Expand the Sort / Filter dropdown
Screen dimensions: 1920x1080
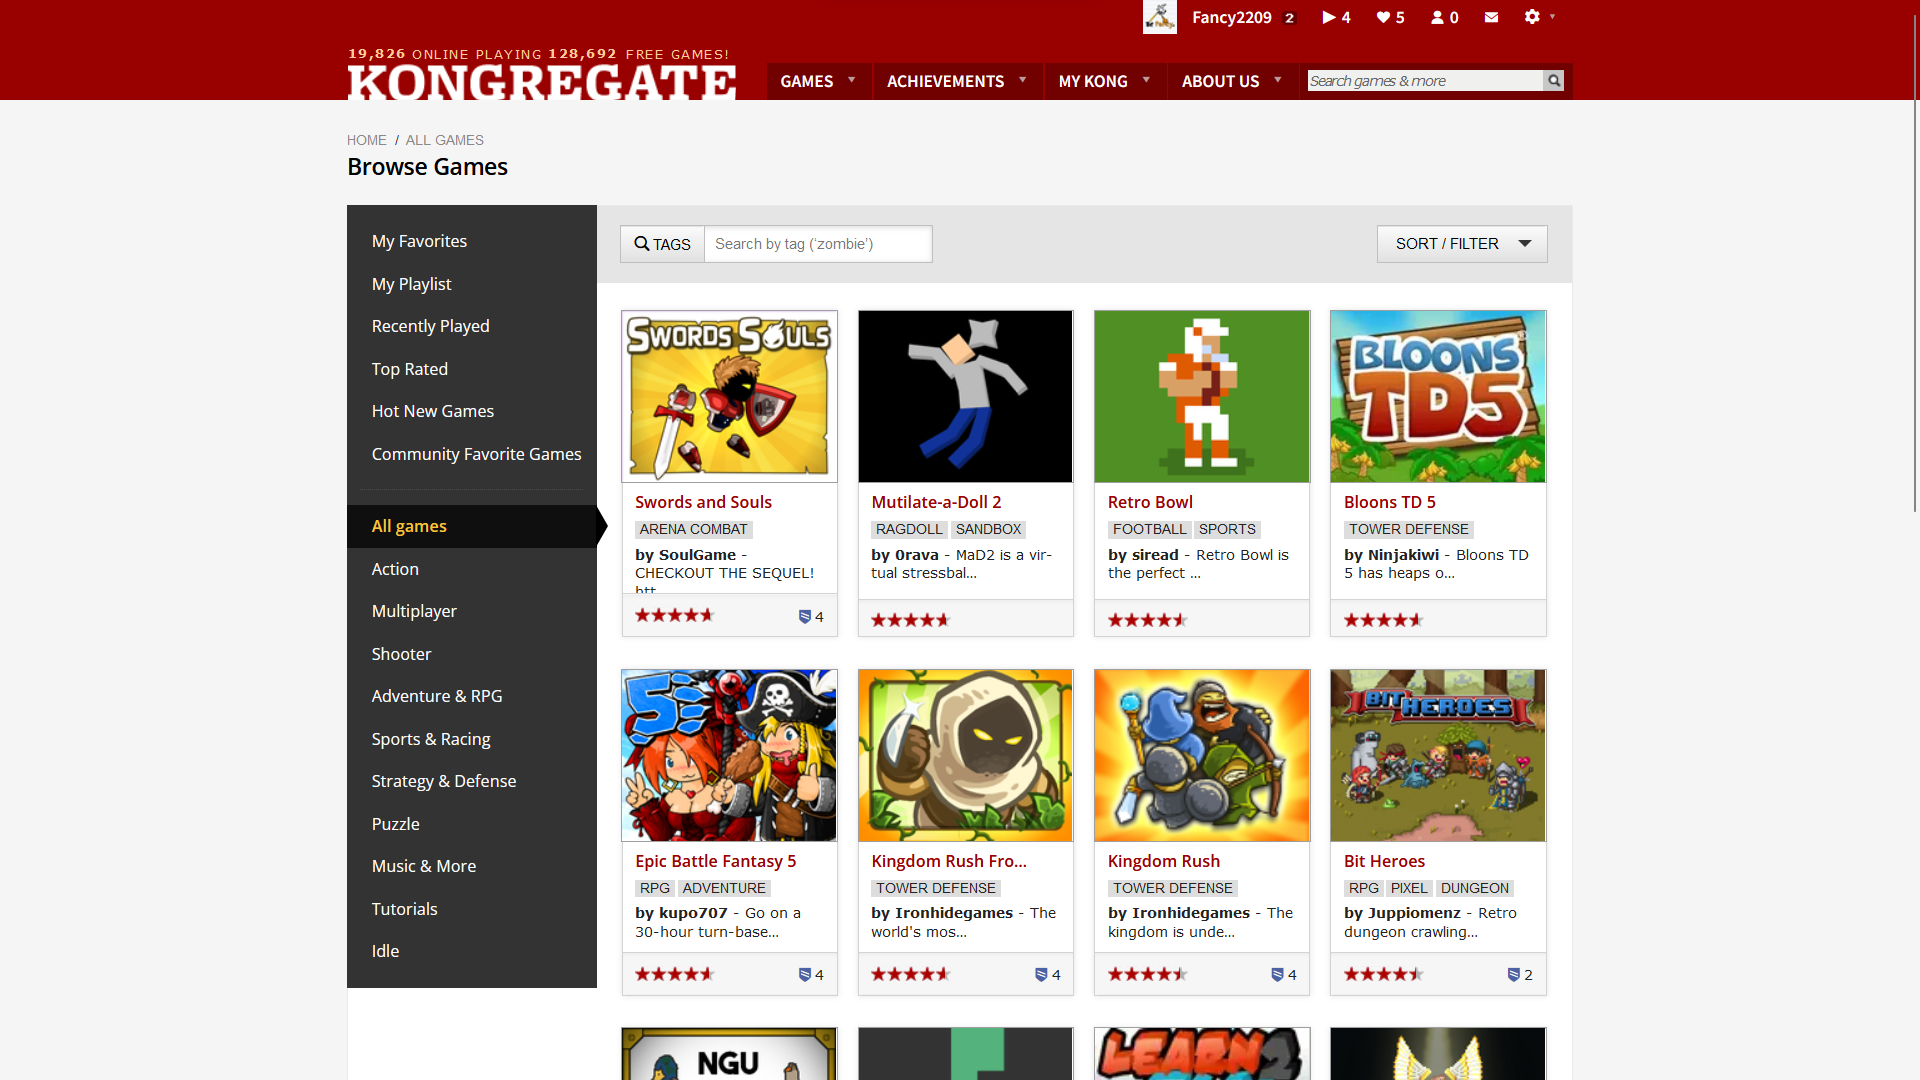click(x=1461, y=244)
